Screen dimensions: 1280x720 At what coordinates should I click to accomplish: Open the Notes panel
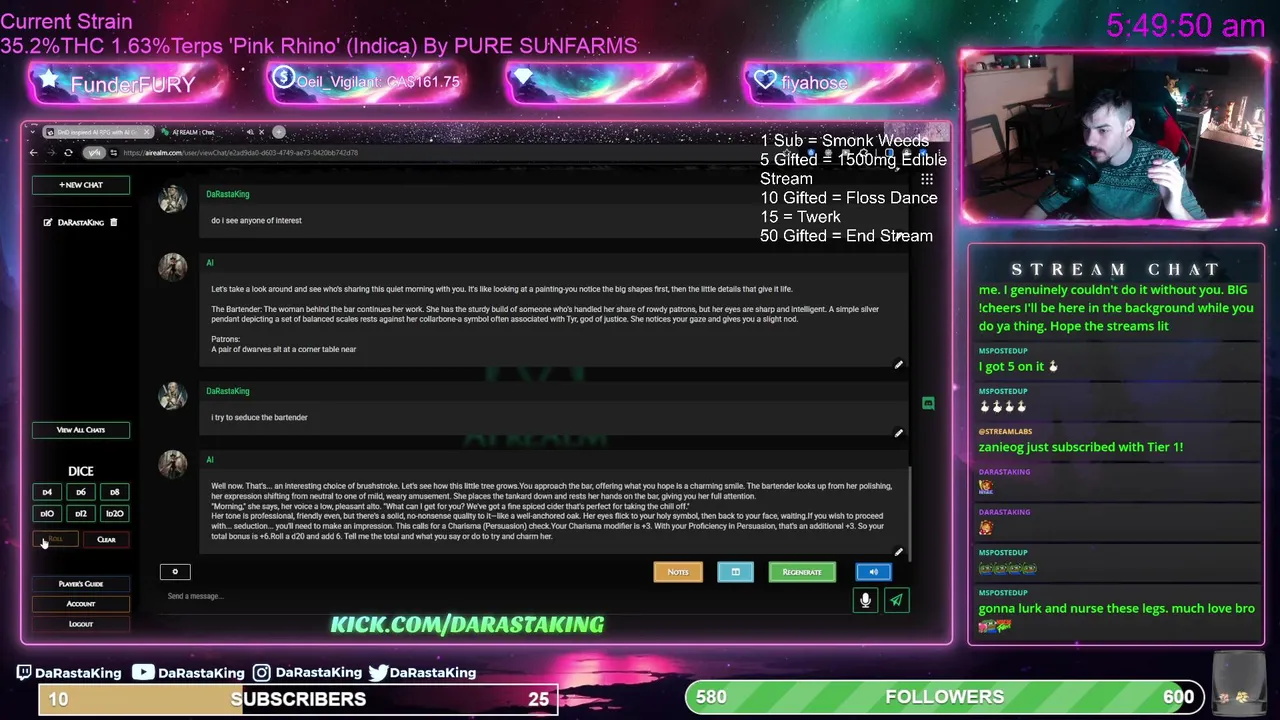coord(678,572)
